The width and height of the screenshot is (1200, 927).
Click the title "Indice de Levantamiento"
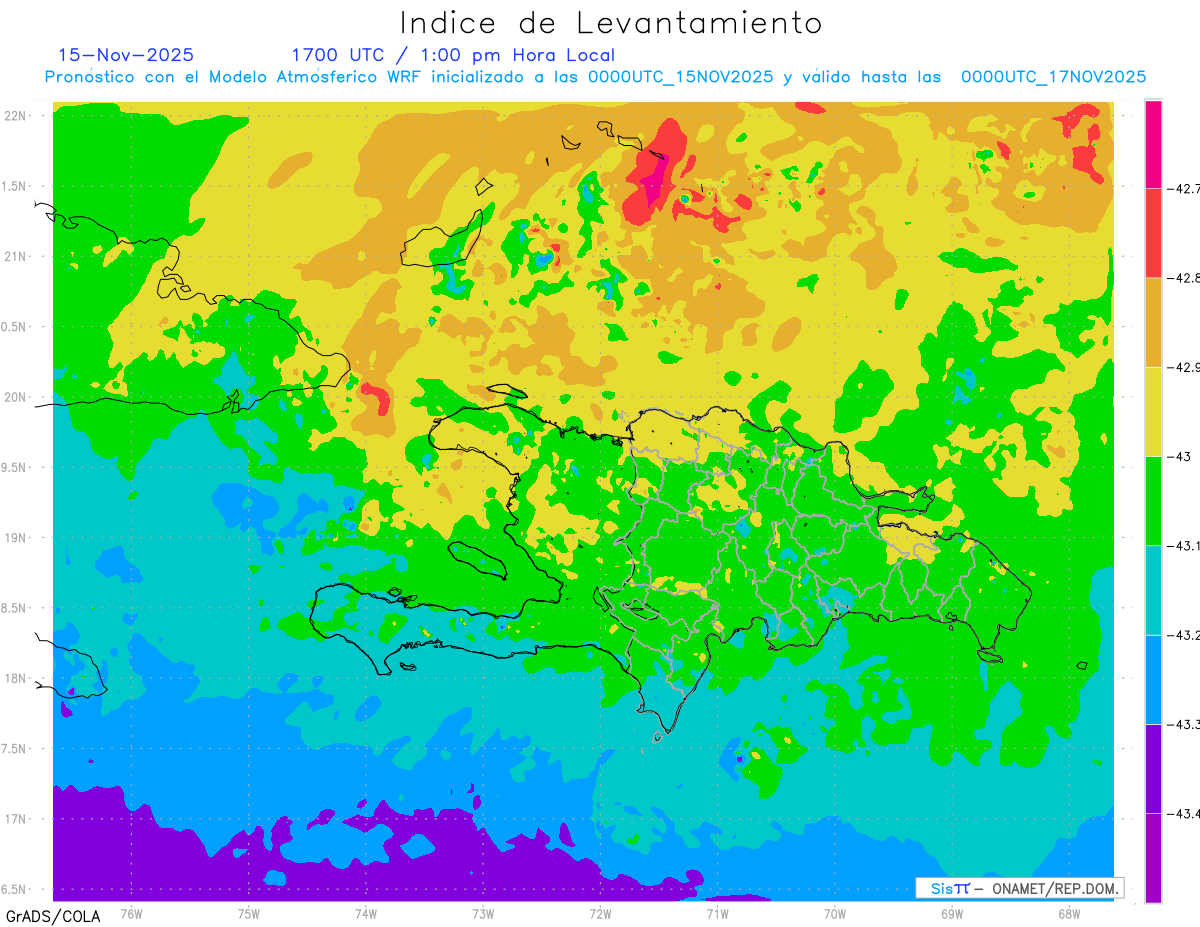coord(610,22)
